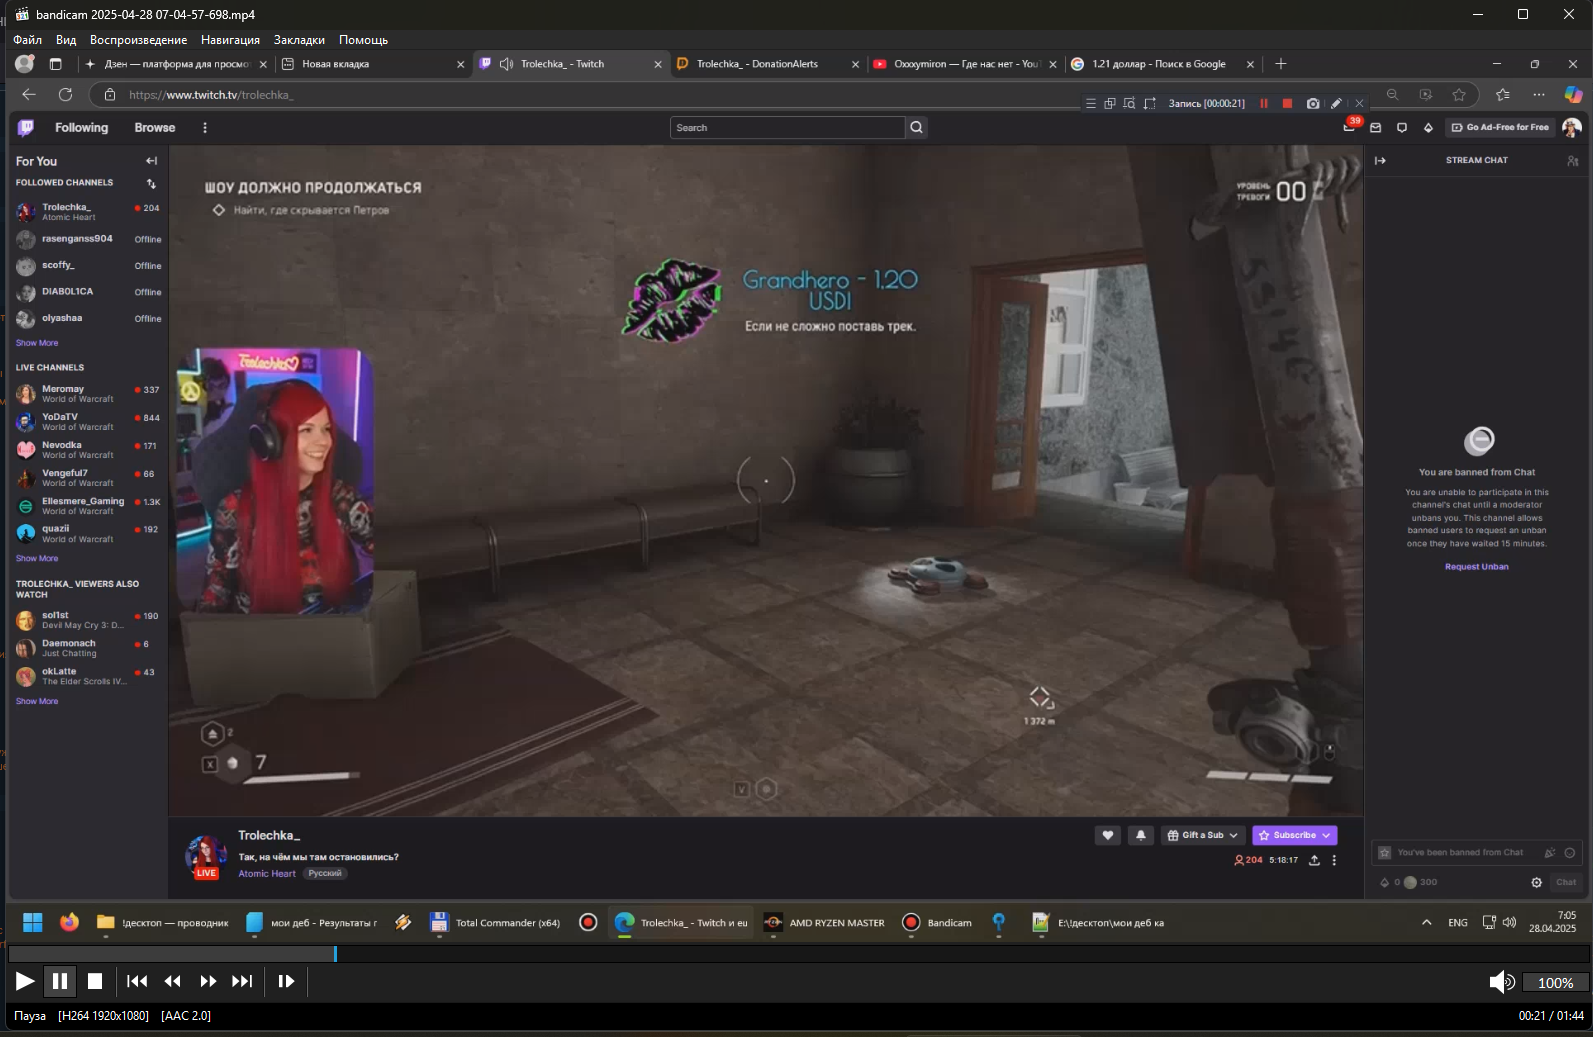The image size is (1593, 1037).
Task: Add page to browser favorites star
Action: (x=1459, y=94)
